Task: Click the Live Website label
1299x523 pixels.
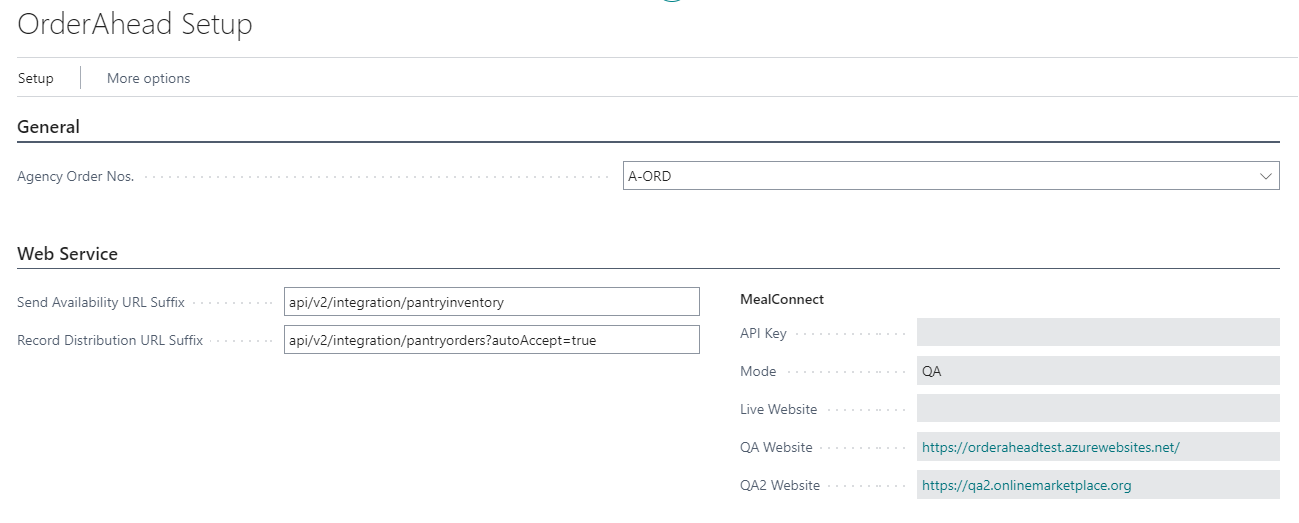Action: [x=778, y=409]
